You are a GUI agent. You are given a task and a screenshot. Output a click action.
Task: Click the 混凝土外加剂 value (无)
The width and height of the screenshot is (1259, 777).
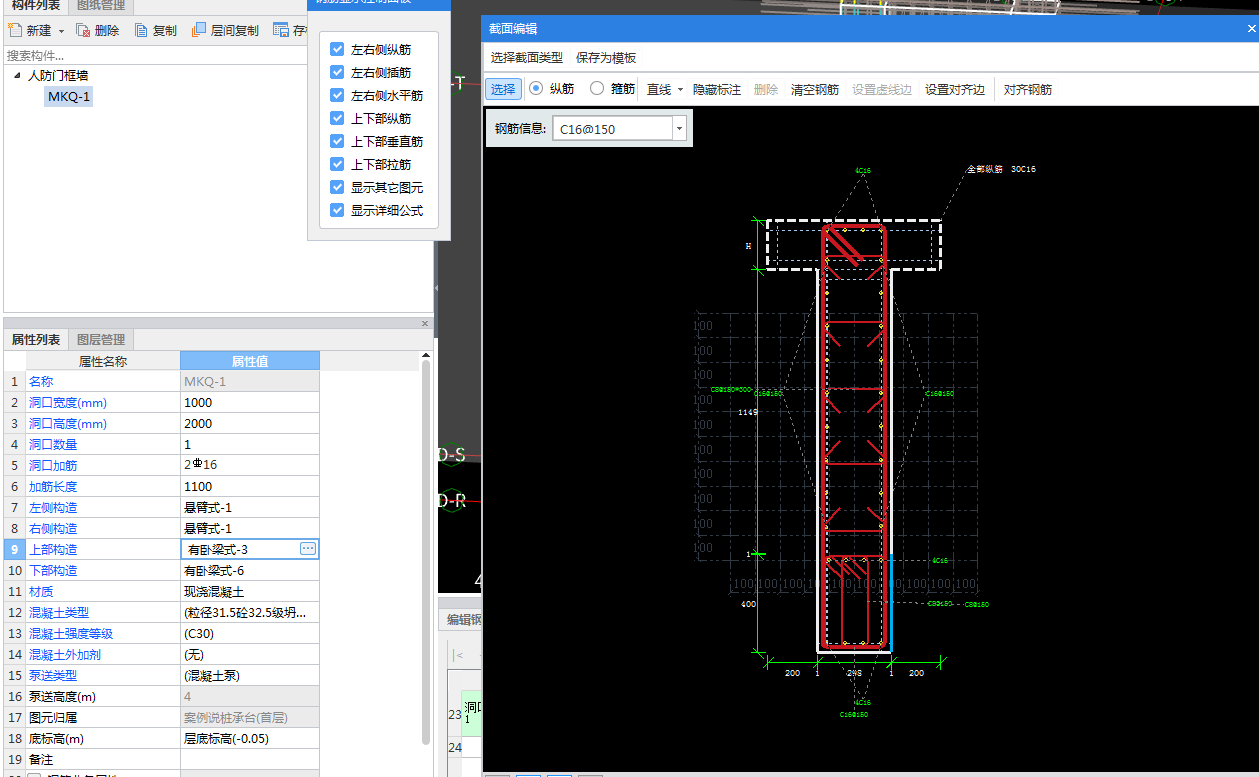[250, 654]
